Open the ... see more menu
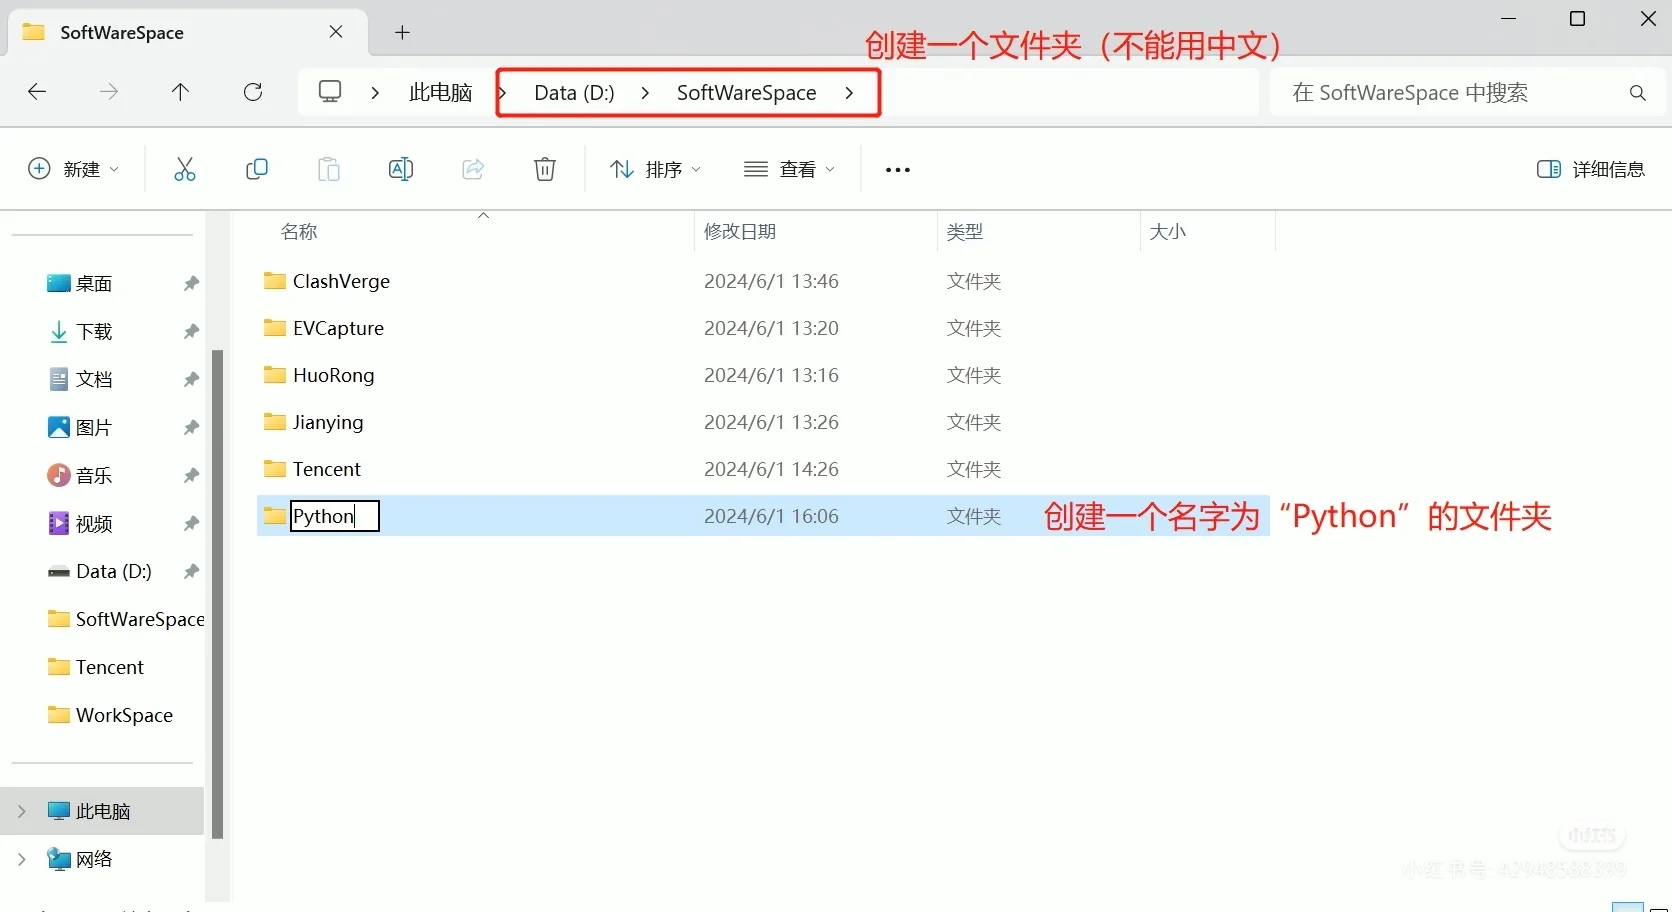The height and width of the screenshot is (912, 1672). [897, 169]
